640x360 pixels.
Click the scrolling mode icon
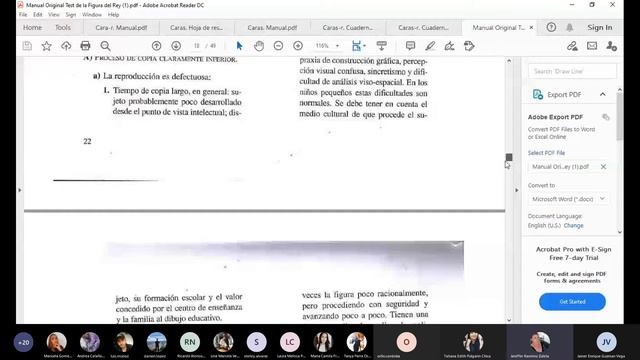(382, 46)
